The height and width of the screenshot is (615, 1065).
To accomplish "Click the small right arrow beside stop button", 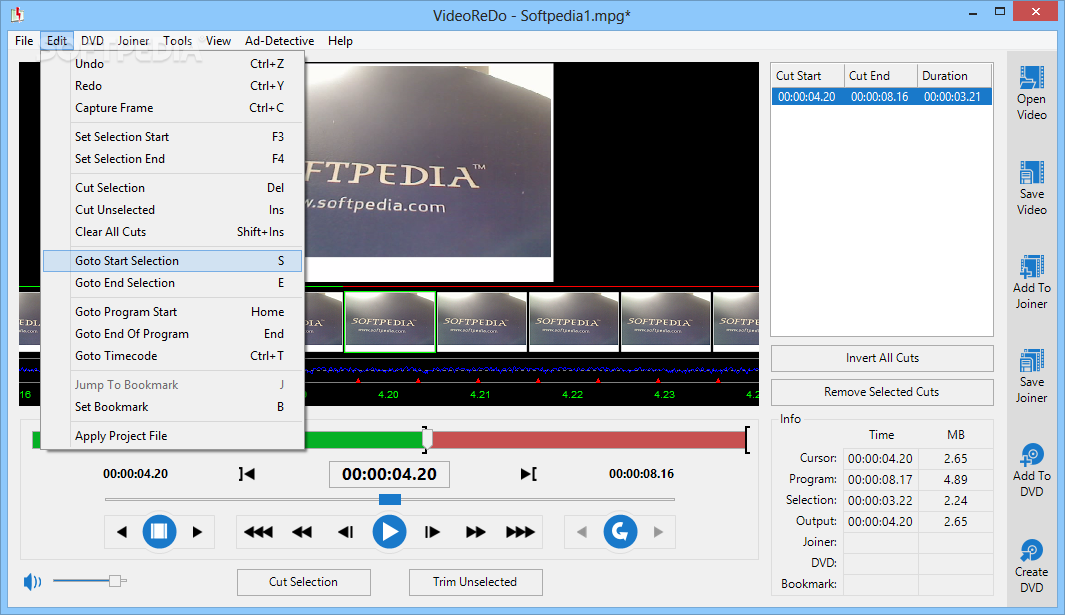I will pos(197,532).
